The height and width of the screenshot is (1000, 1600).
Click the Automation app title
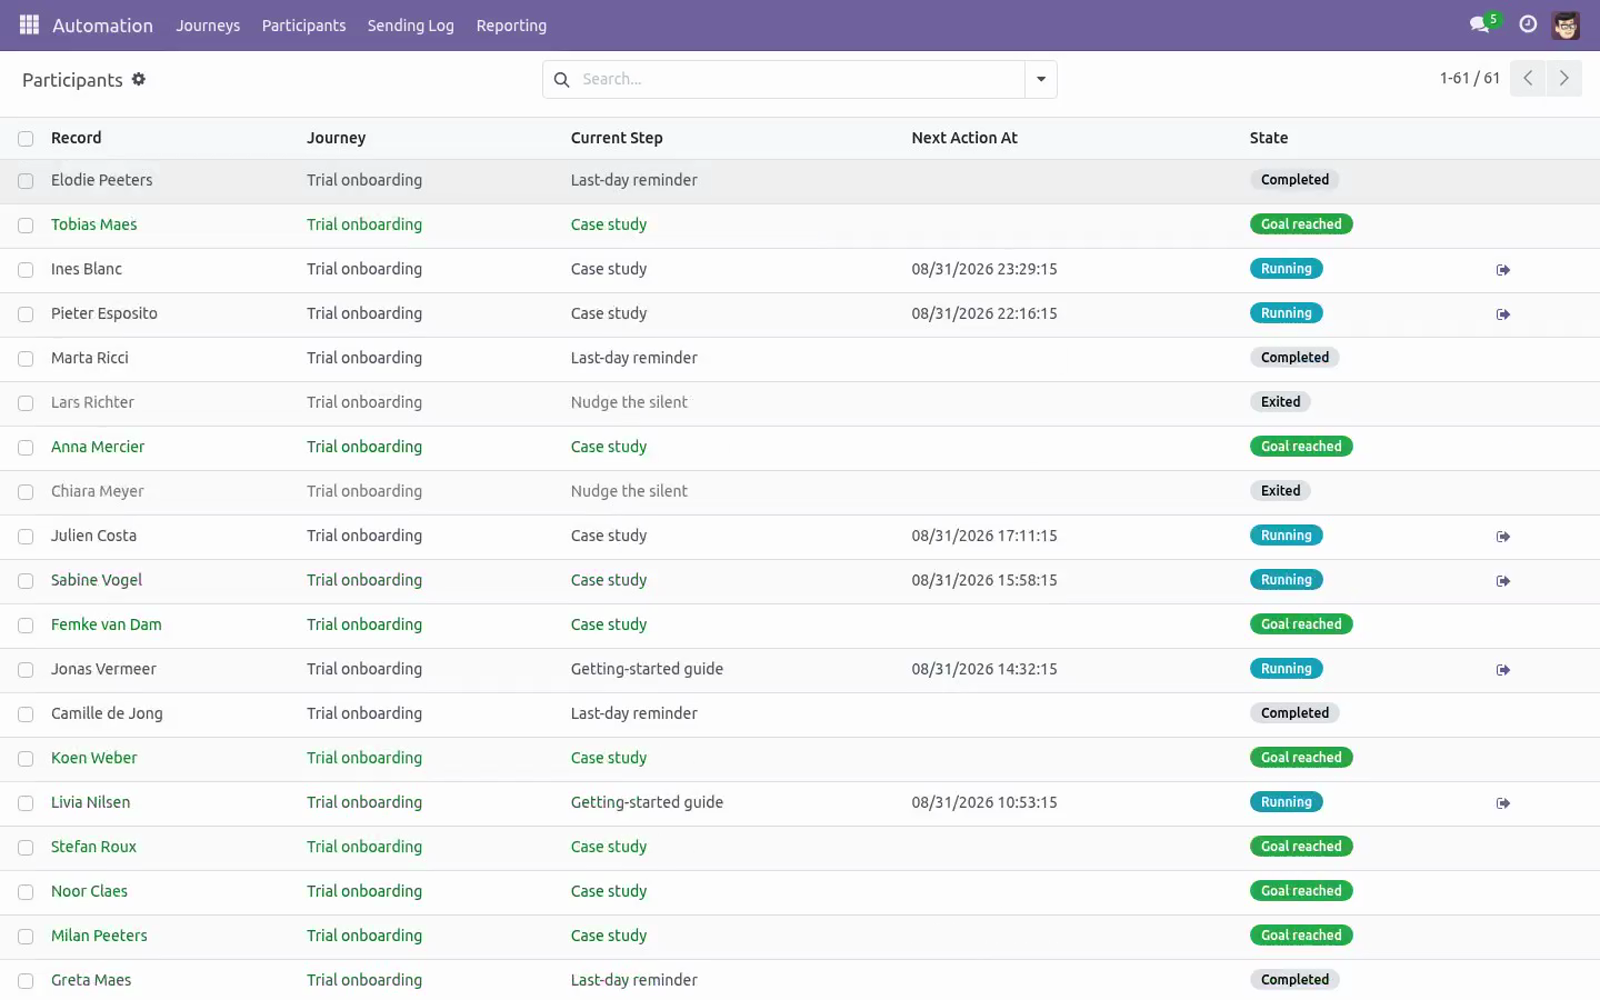103,26
